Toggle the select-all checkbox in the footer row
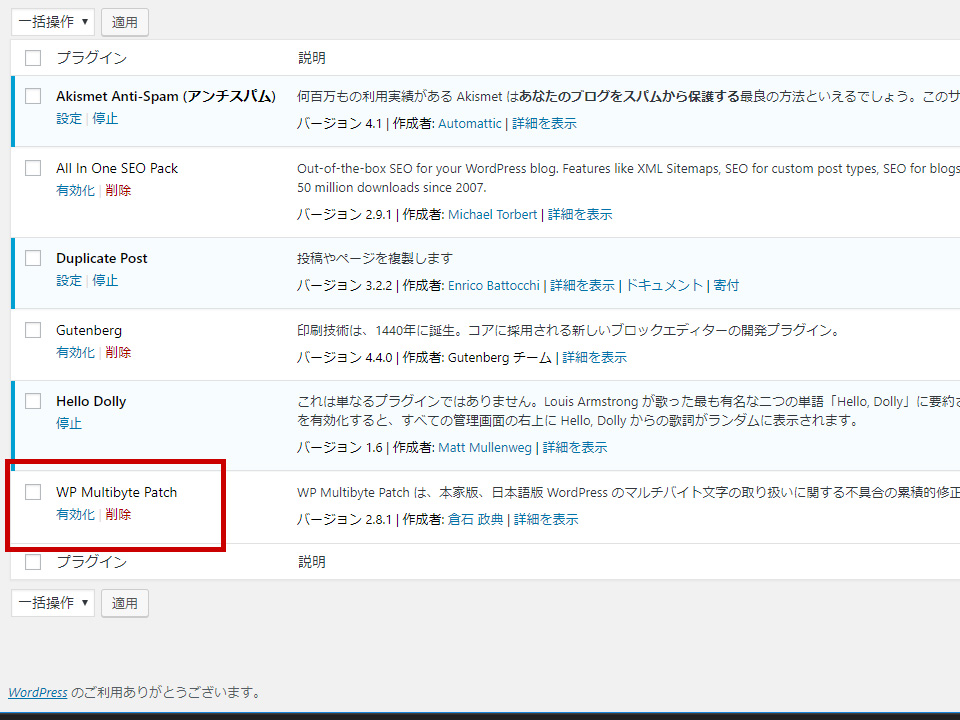Screen dimensions: 960x720 click(32, 561)
